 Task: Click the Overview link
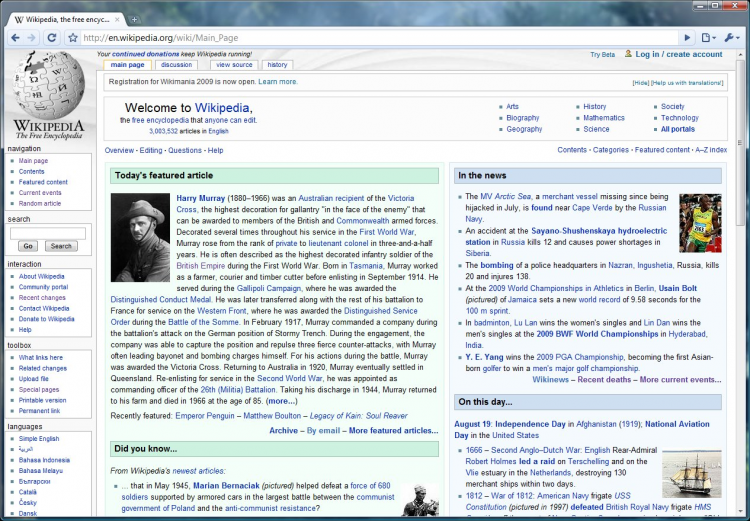coord(119,150)
